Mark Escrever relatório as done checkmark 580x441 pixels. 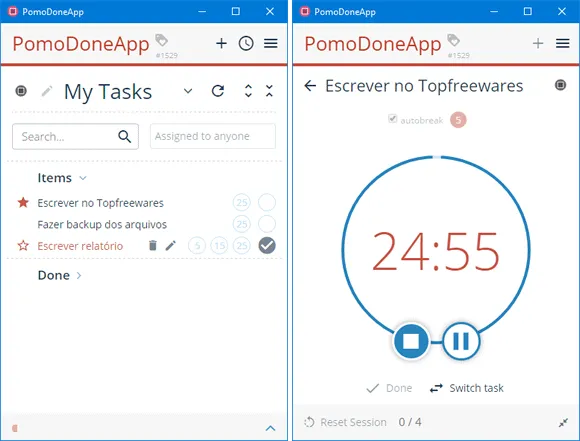(x=267, y=245)
